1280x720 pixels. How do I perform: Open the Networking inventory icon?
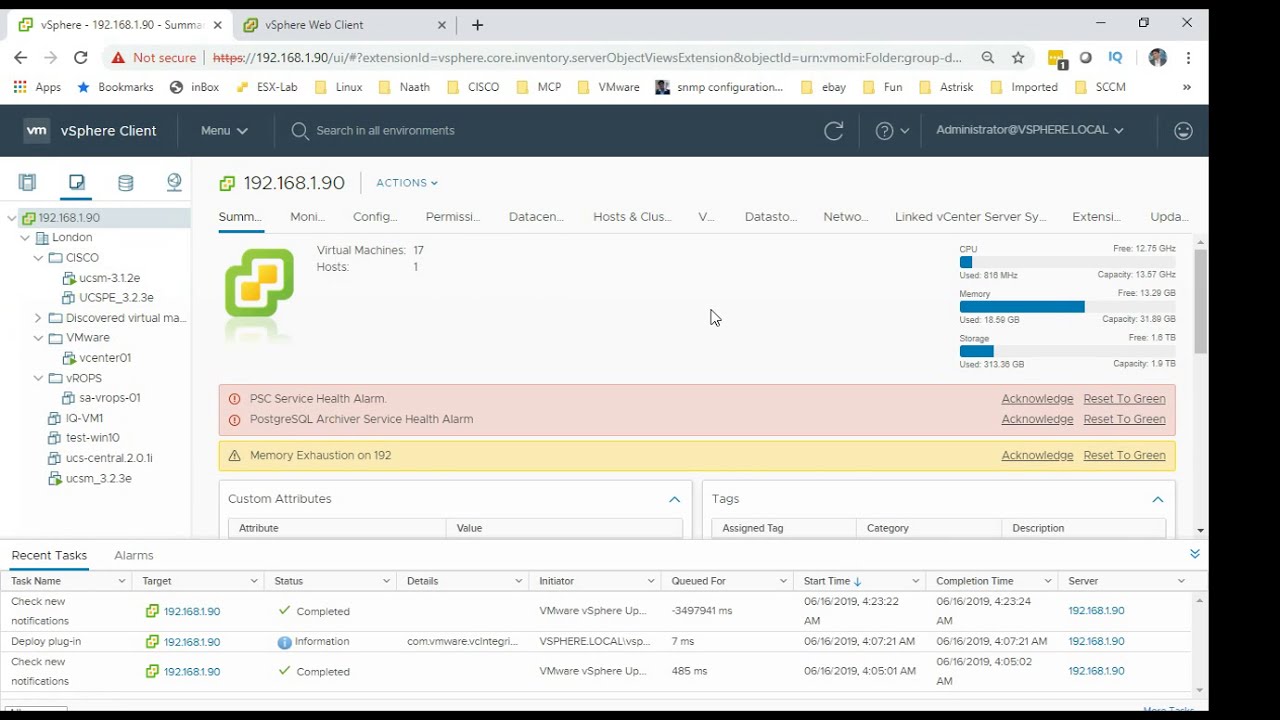point(174,182)
